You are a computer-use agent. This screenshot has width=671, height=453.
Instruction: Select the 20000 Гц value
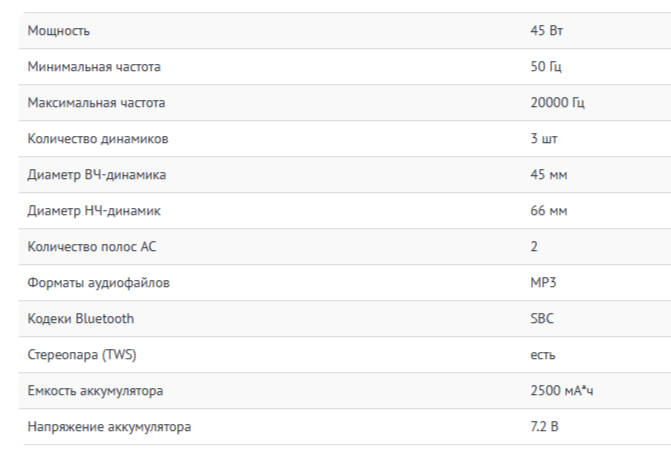[557, 103]
